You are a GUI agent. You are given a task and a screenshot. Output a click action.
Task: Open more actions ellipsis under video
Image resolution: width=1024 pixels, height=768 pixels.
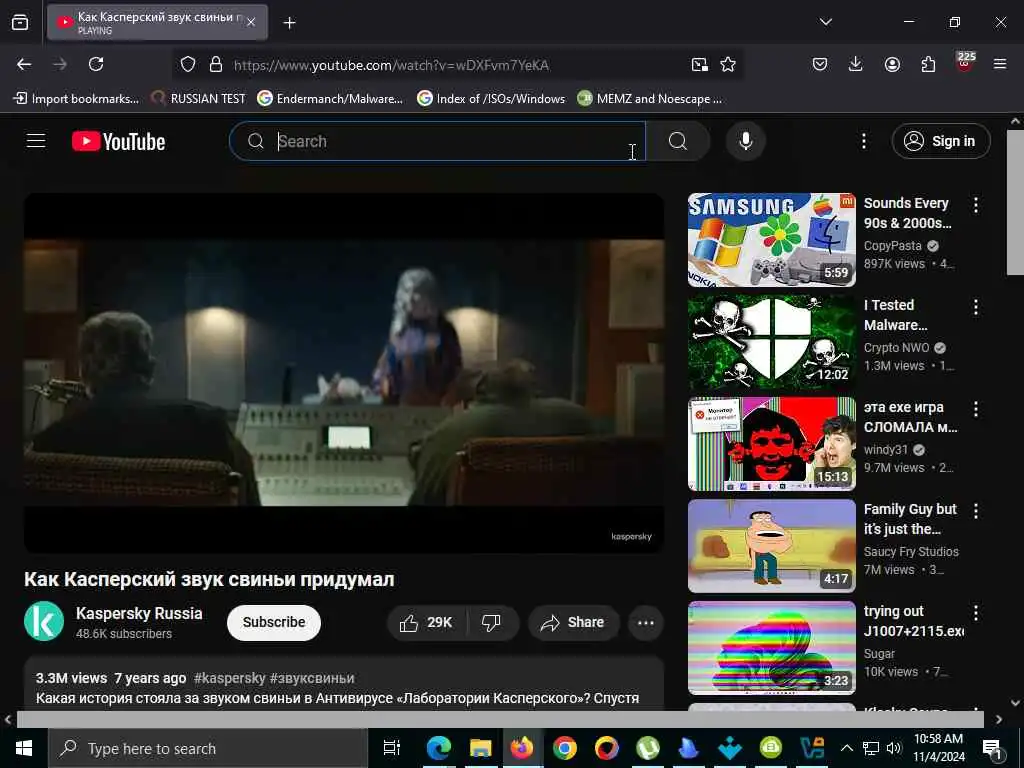[x=645, y=622]
